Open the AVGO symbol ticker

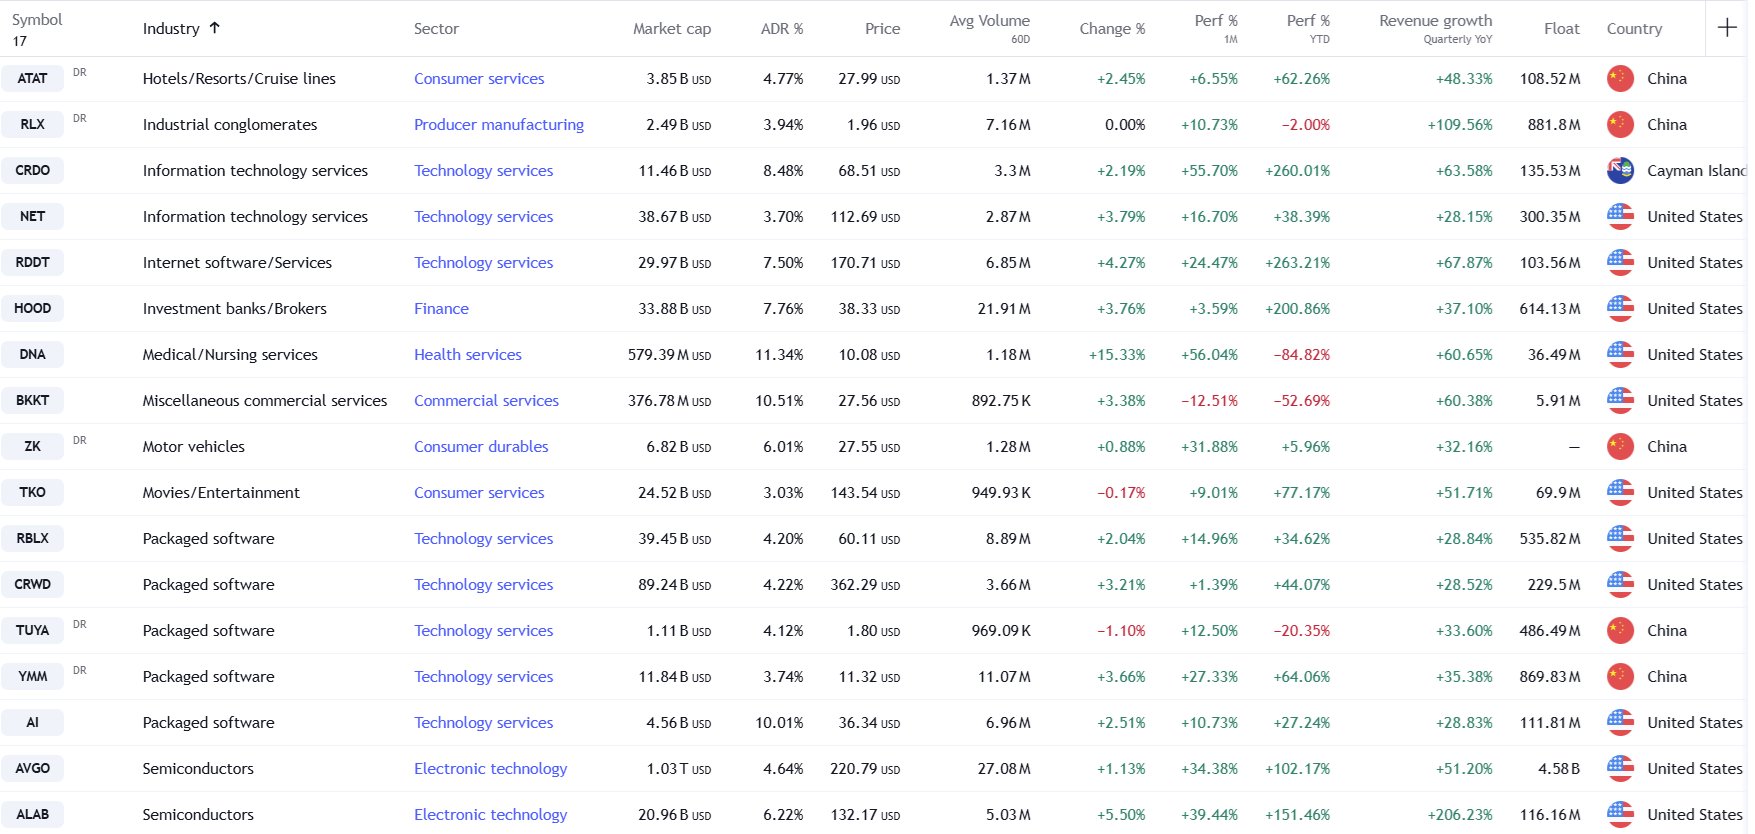pyautogui.click(x=32, y=769)
